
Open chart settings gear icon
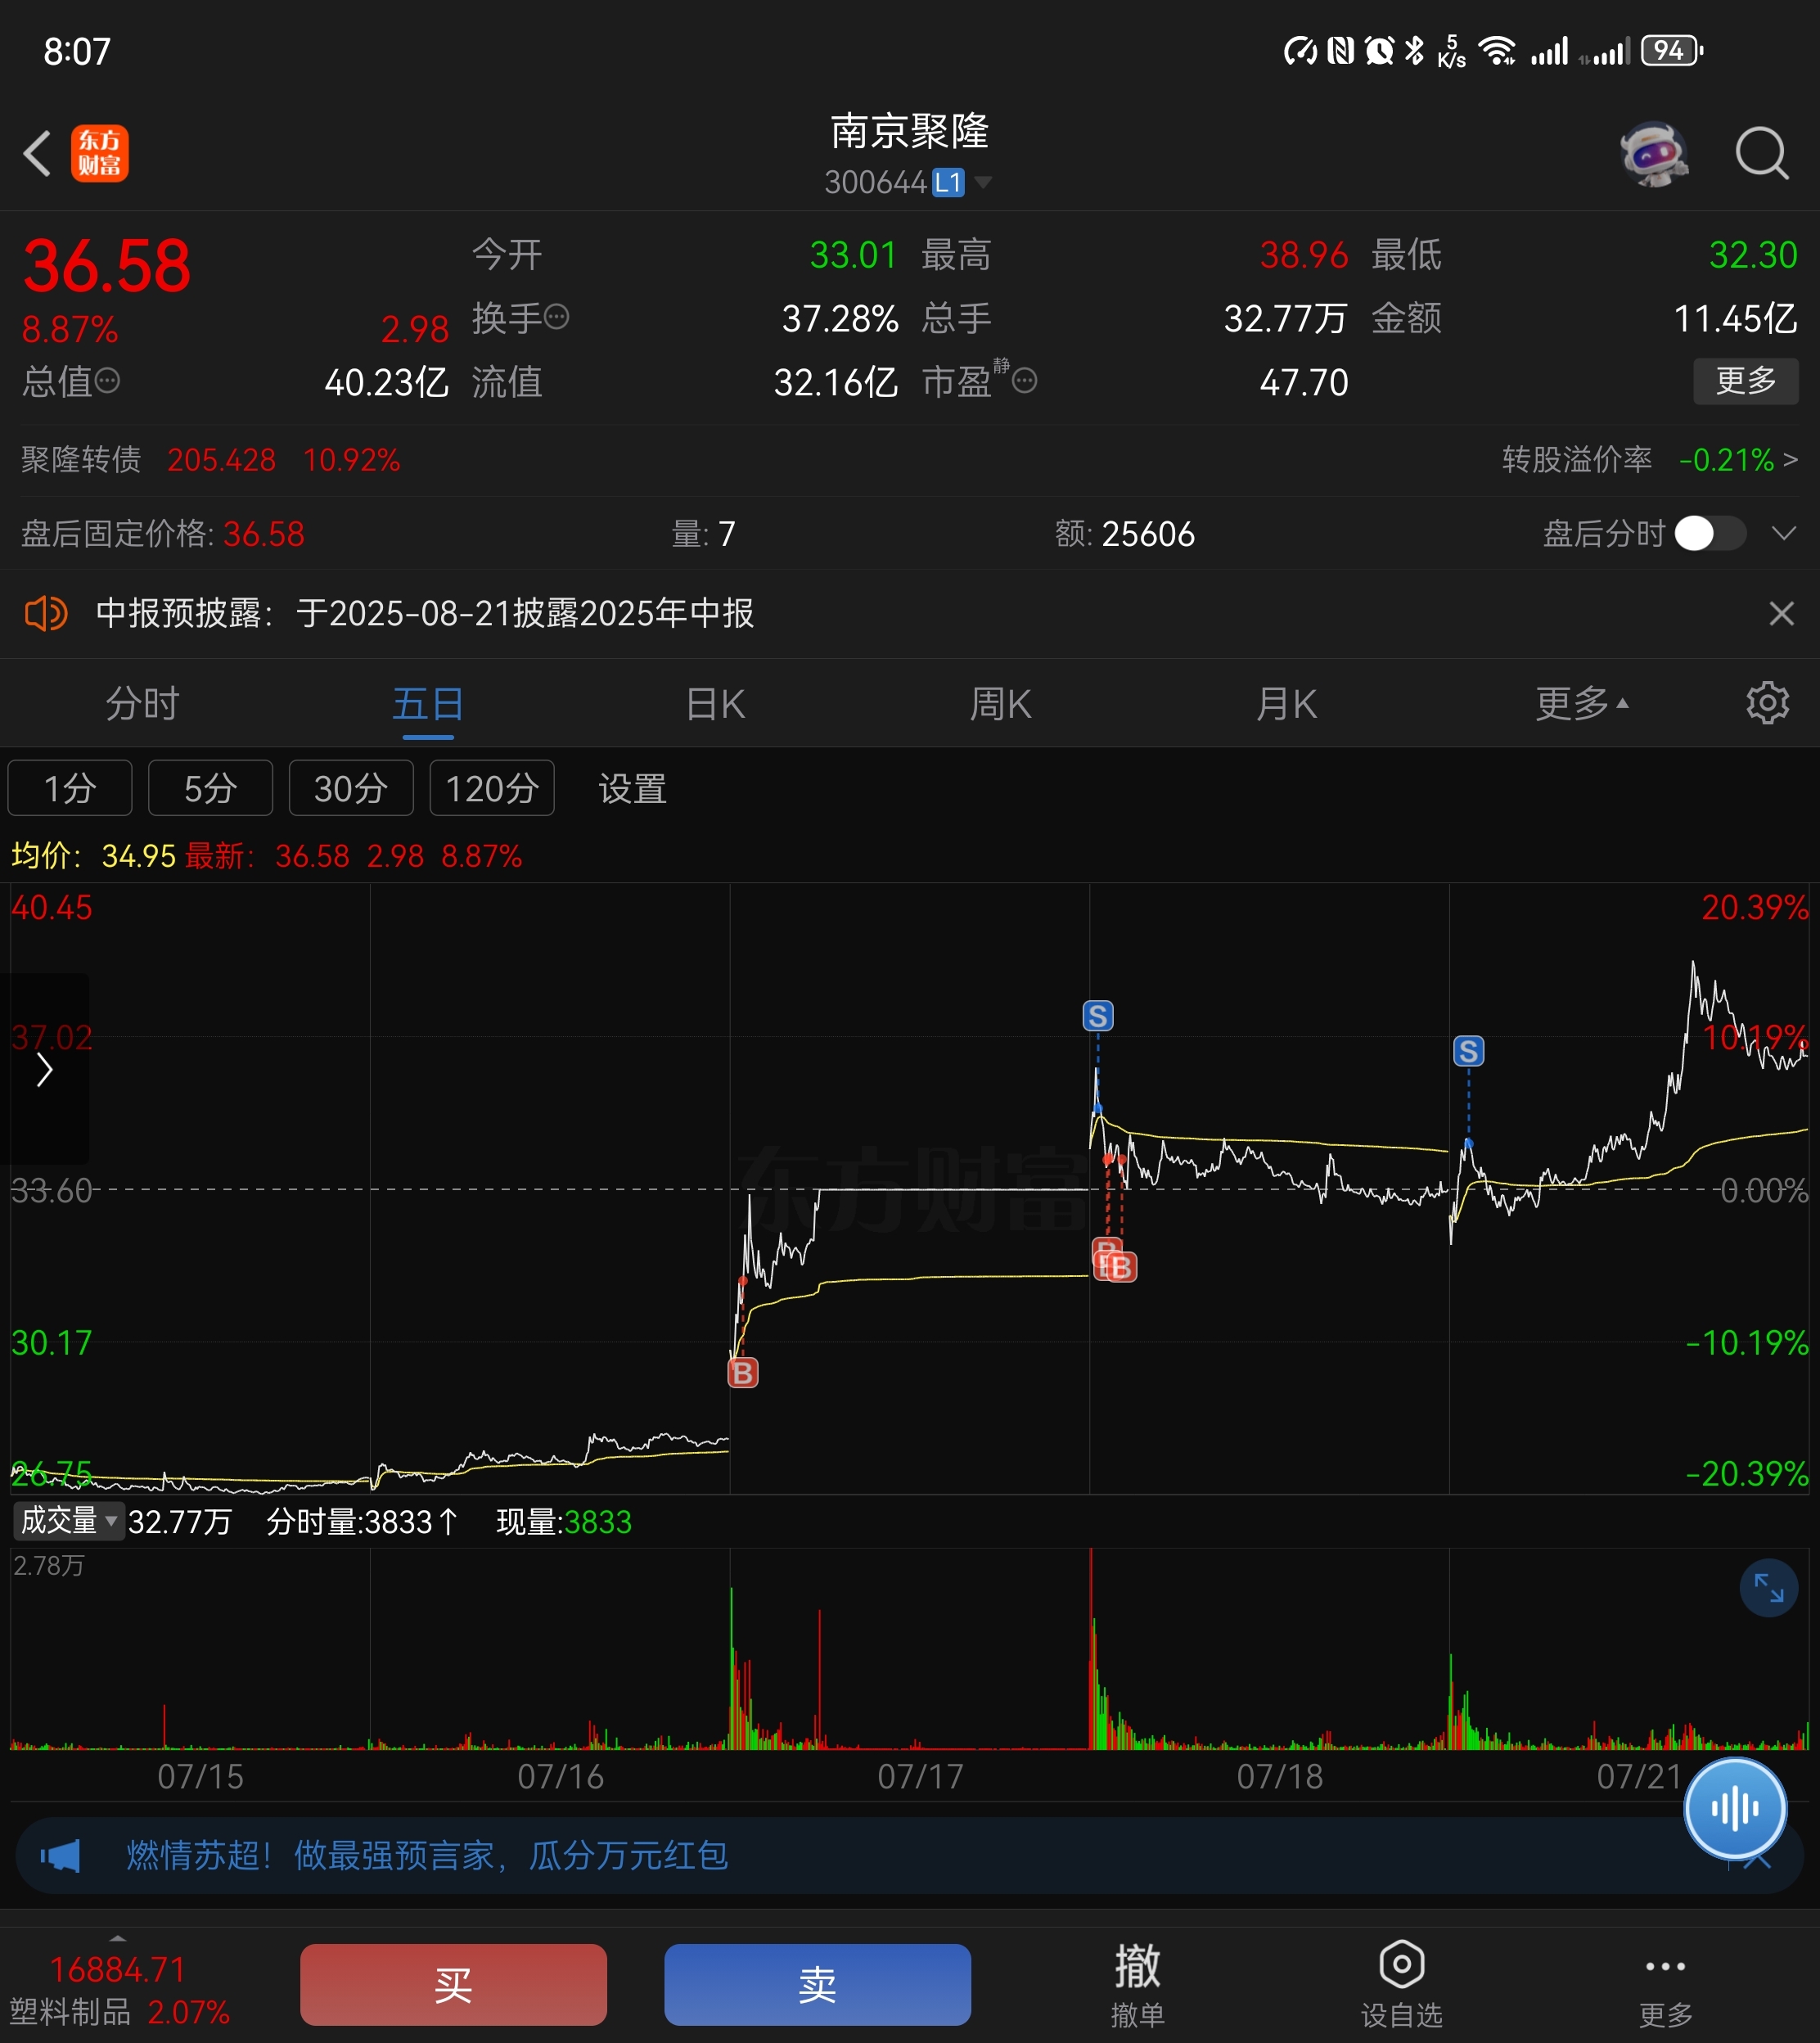click(x=1767, y=703)
